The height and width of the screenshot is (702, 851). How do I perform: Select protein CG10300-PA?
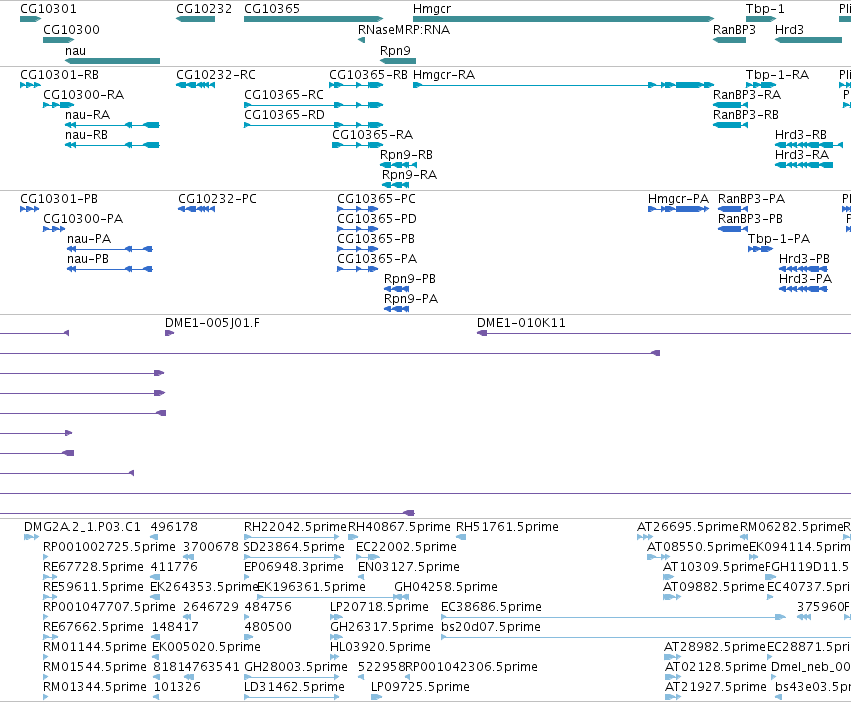point(83,219)
